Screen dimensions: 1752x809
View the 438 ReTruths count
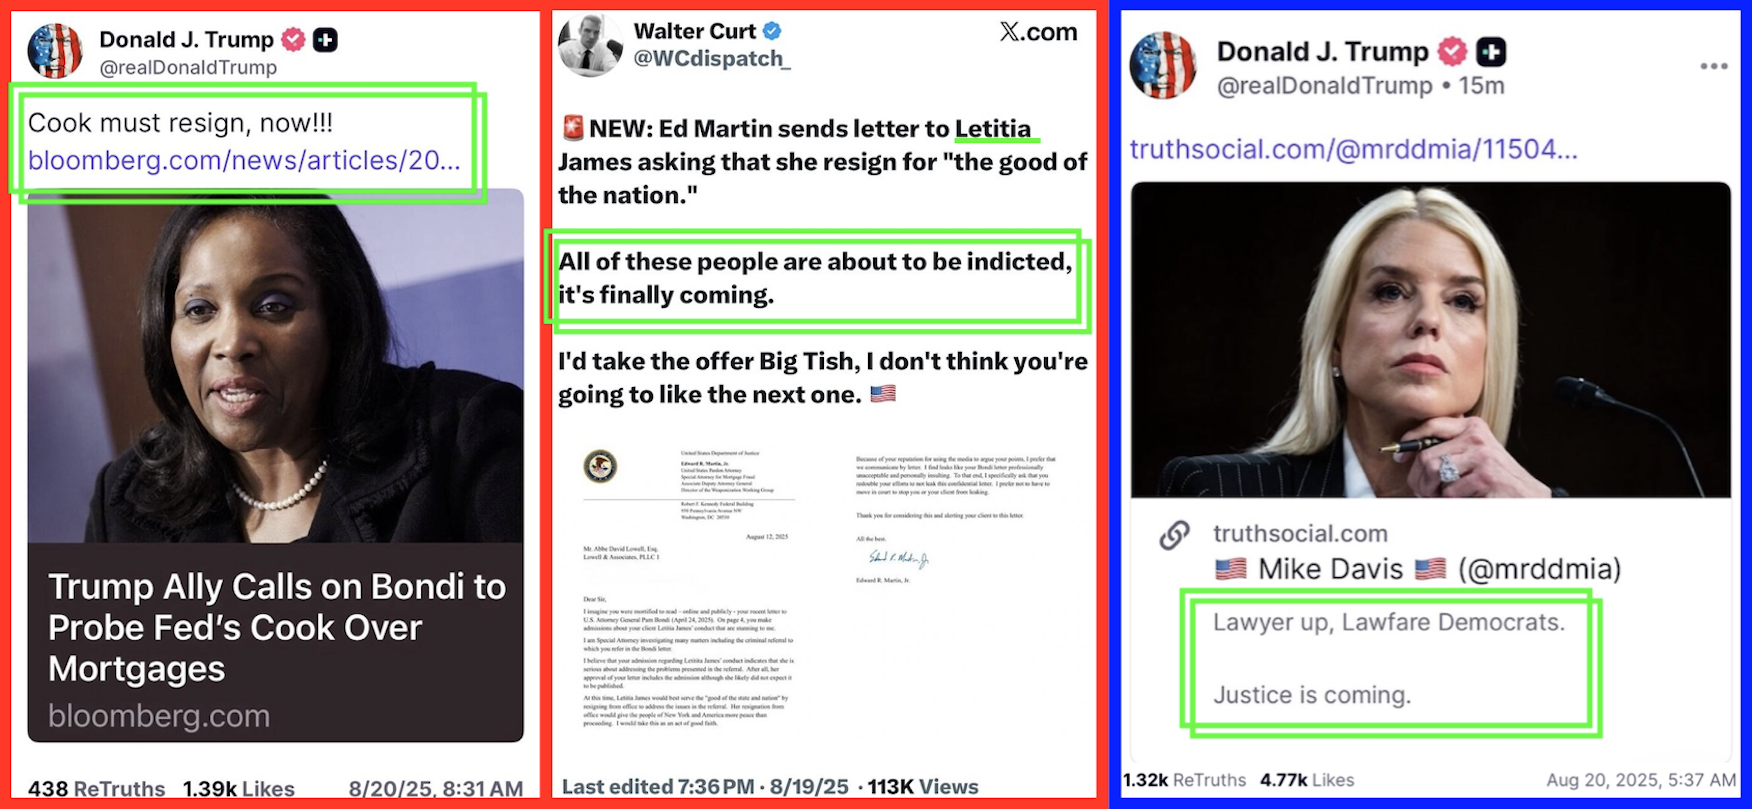[96, 788]
